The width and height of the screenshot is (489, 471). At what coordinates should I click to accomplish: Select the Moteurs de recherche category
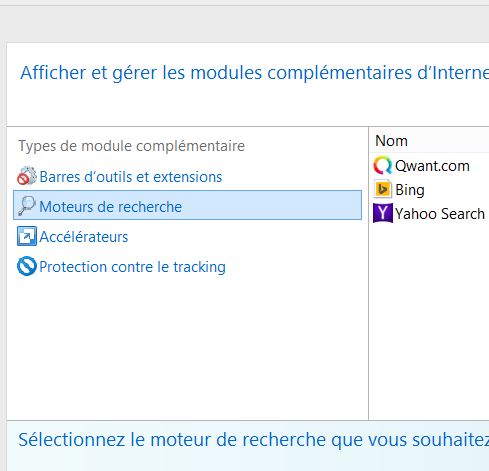point(187,205)
